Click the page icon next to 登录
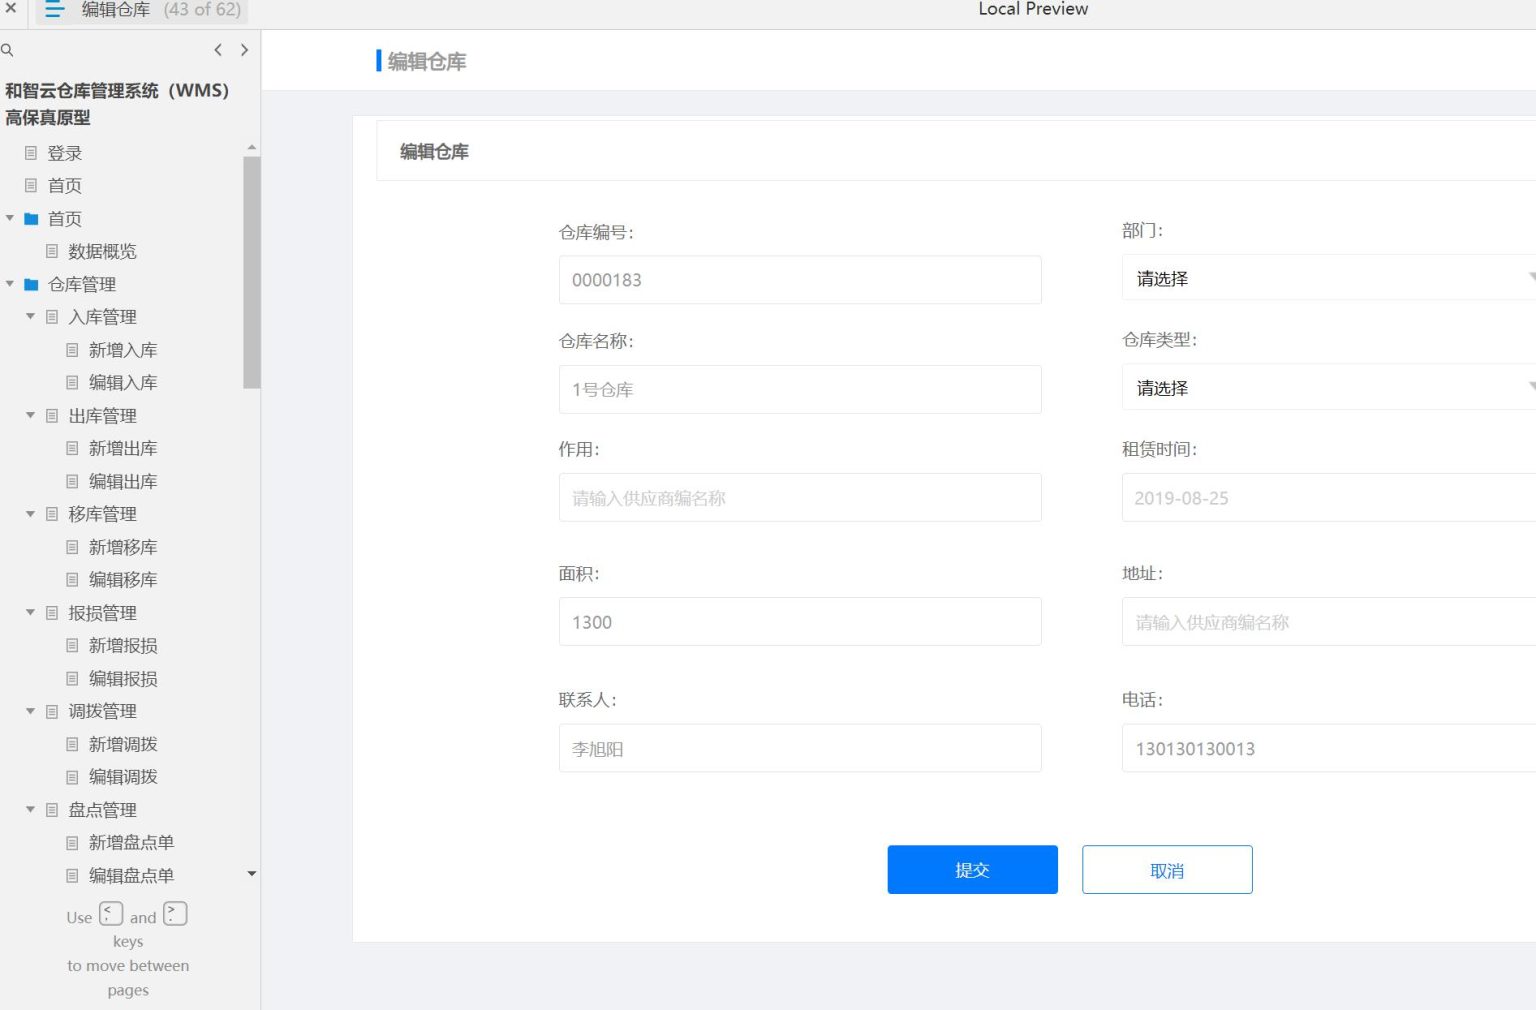The width and height of the screenshot is (1536, 1010). [x=31, y=153]
